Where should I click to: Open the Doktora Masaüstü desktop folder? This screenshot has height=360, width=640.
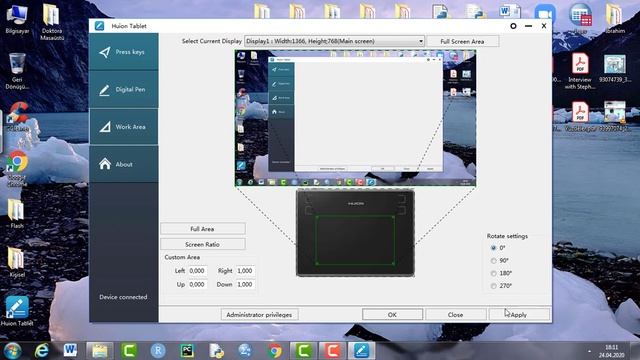pyautogui.click(x=52, y=21)
